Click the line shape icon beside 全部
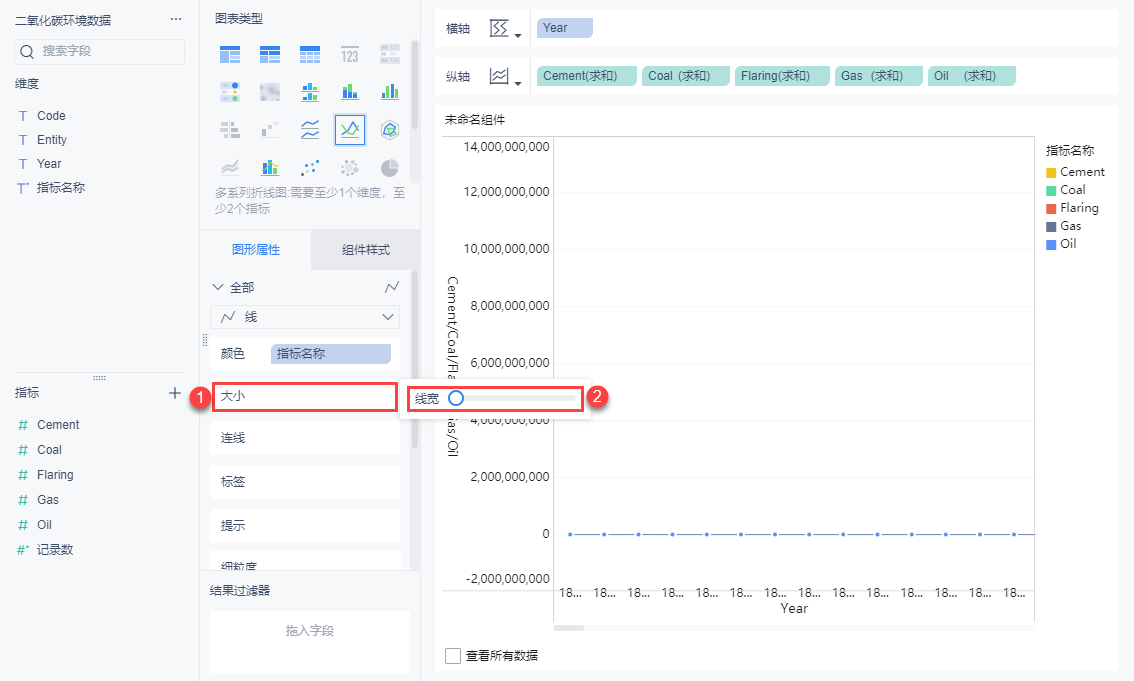 coord(391,288)
